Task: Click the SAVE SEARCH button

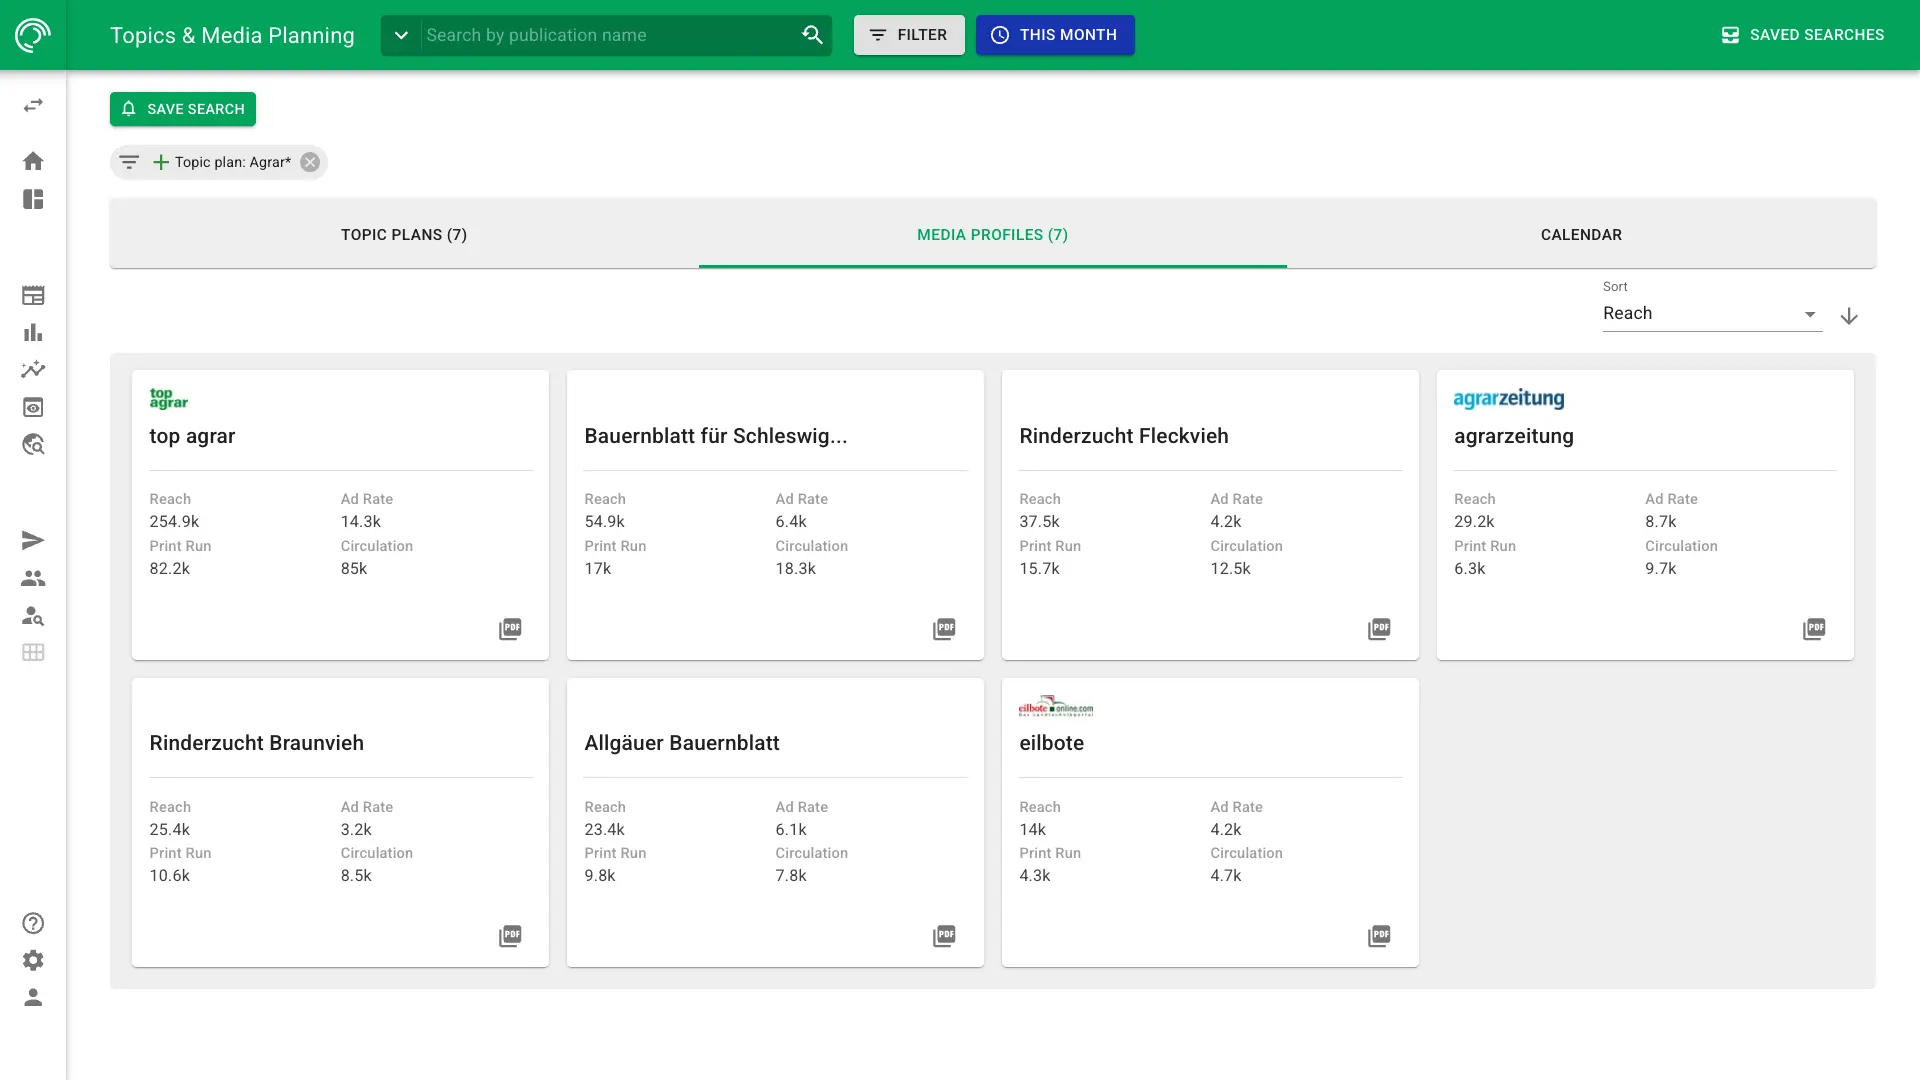Action: (x=183, y=109)
